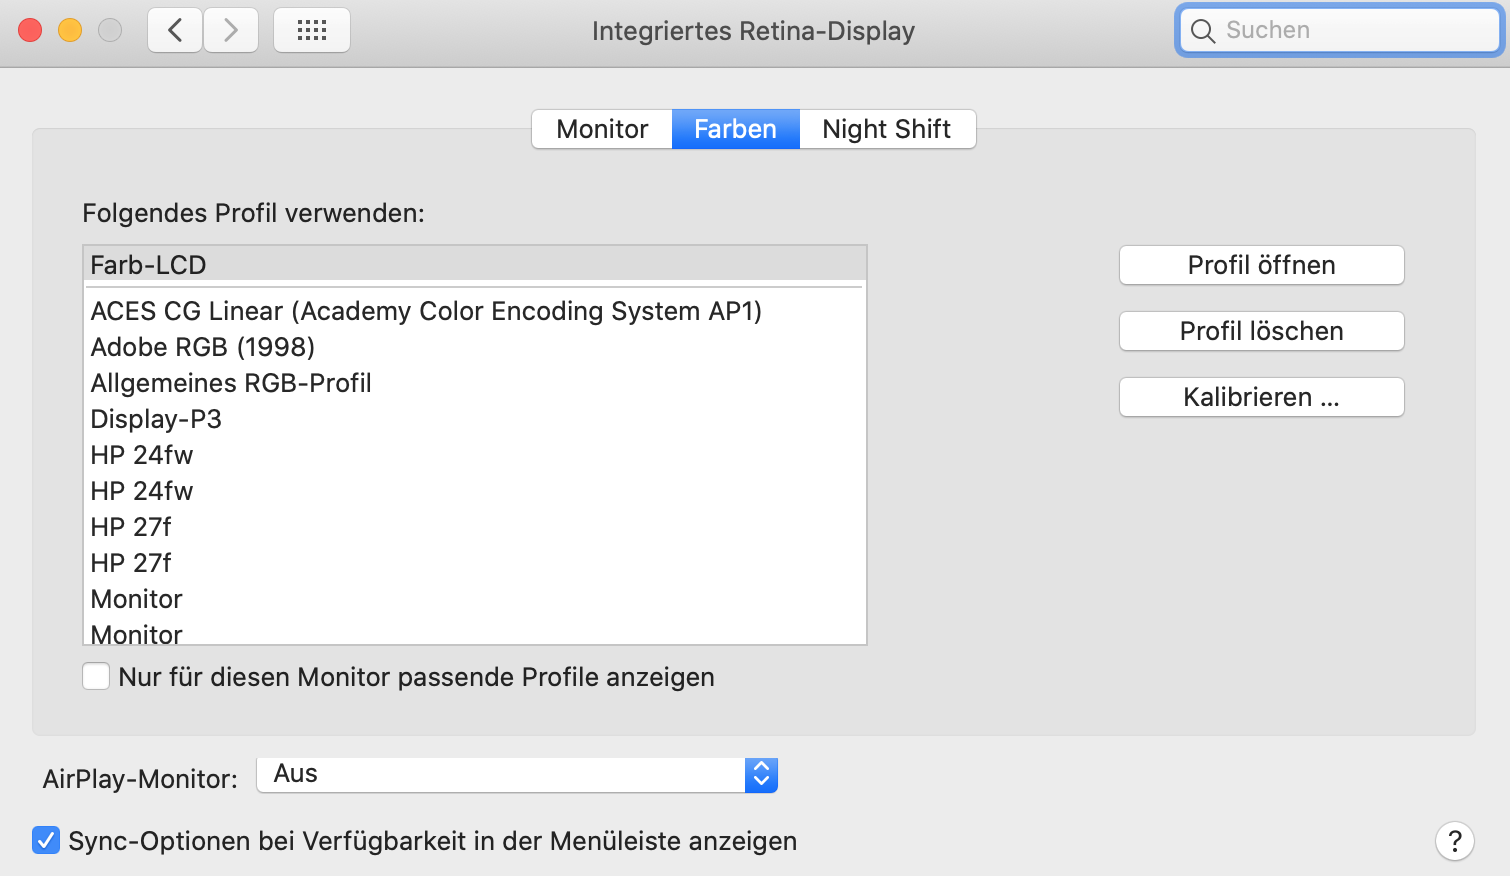Go back with the left arrow button

click(x=175, y=30)
